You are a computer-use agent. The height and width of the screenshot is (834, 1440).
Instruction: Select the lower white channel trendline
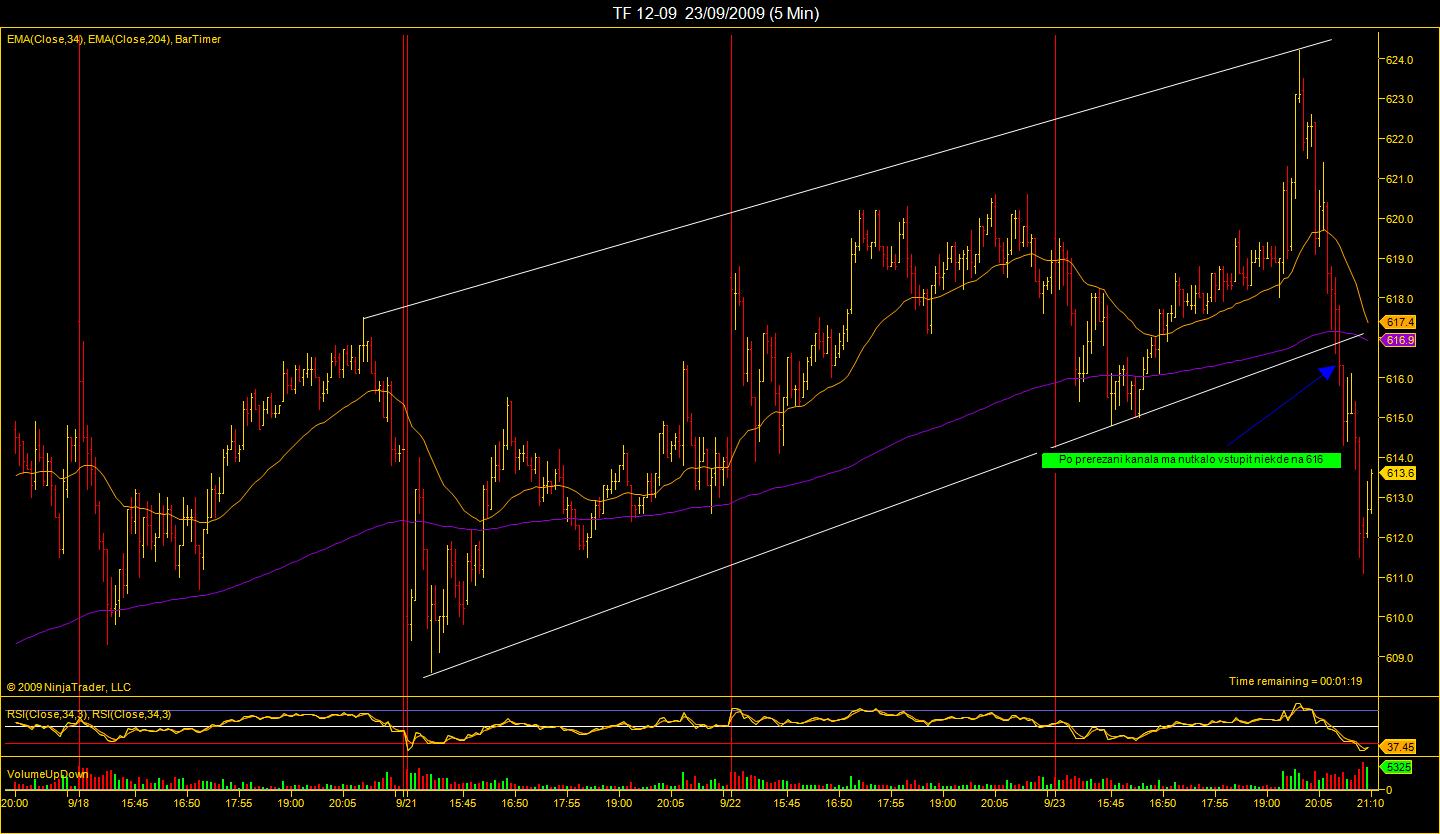[893, 505]
